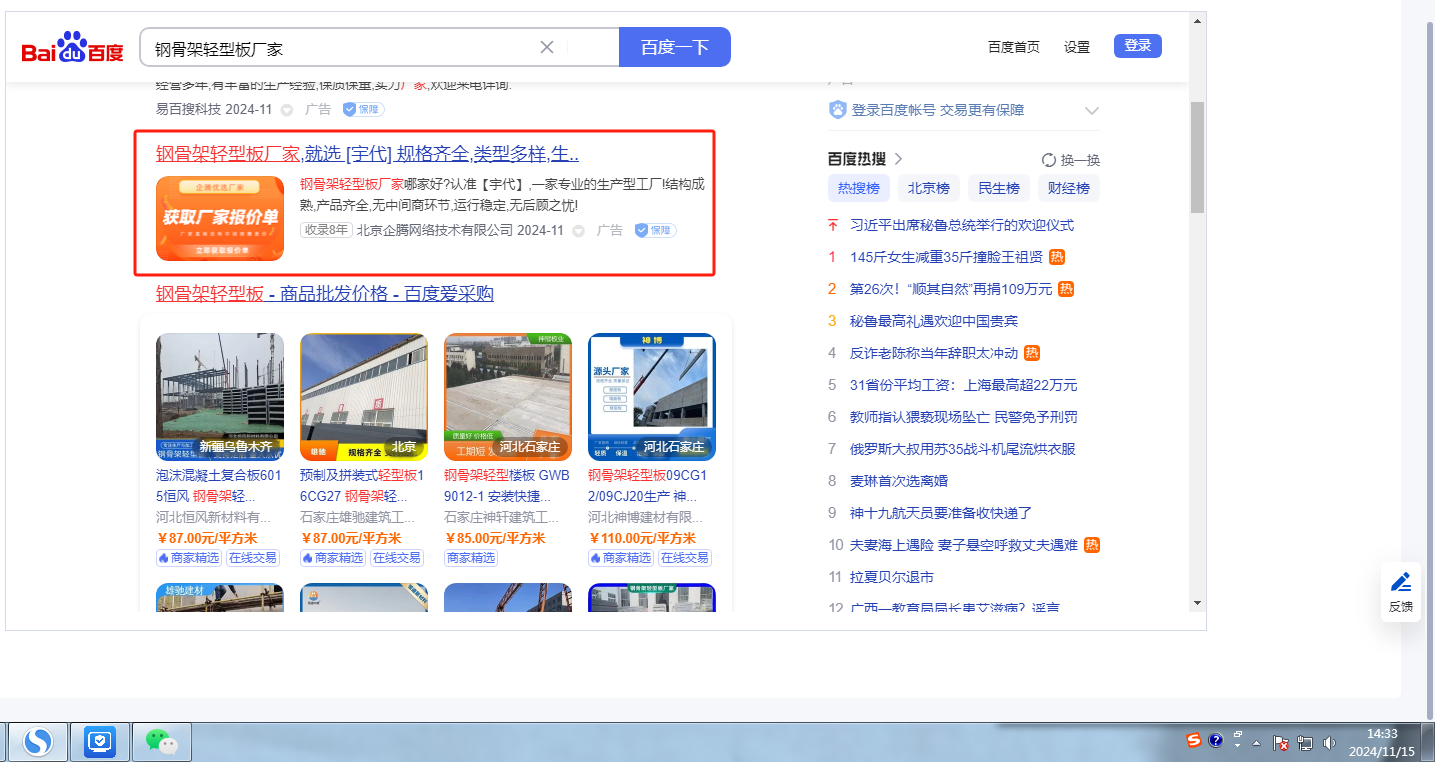Click the 商家精选 tag under 石家庄神轩建筑工
The width and height of the screenshot is (1435, 762).
tap(470, 558)
